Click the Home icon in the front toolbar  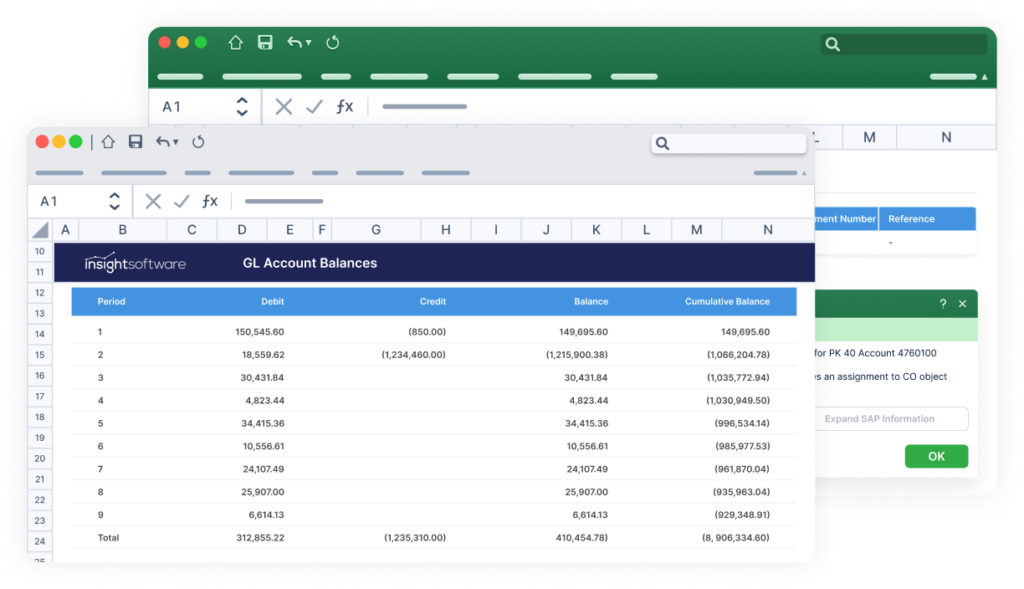click(x=107, y=142)
